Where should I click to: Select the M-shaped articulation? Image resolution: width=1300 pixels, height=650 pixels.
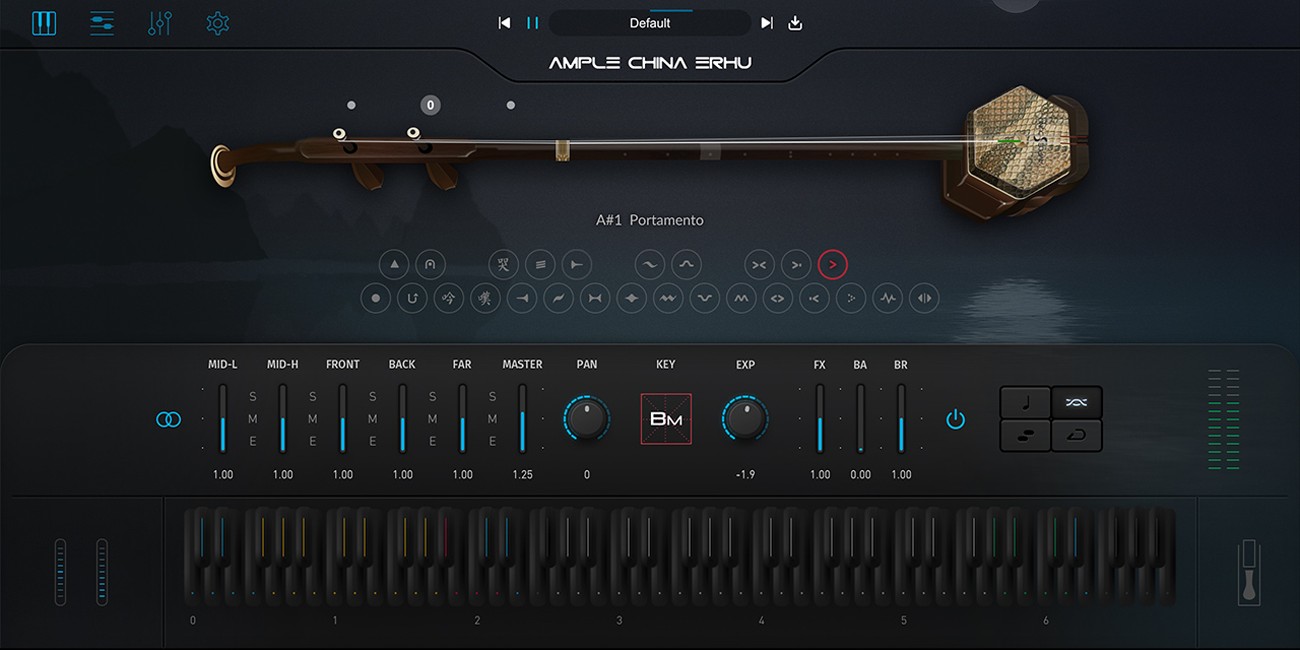coord(741,298)
